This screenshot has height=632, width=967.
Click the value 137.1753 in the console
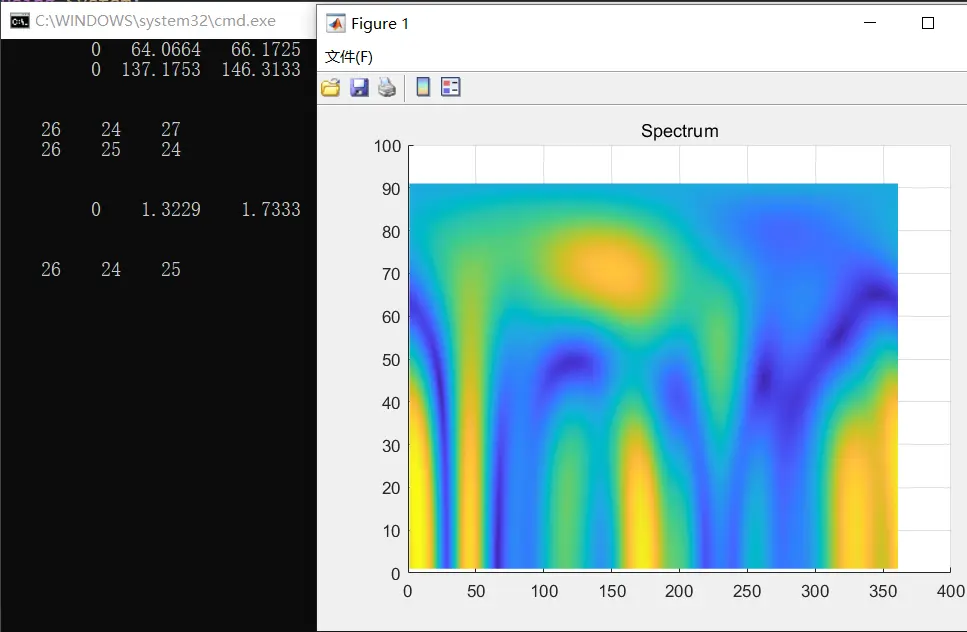coord(161,70)
